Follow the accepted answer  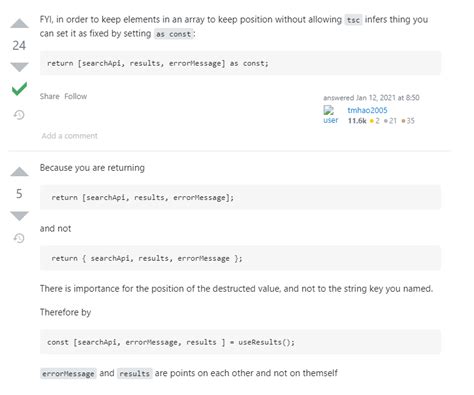tap(76, 96)
